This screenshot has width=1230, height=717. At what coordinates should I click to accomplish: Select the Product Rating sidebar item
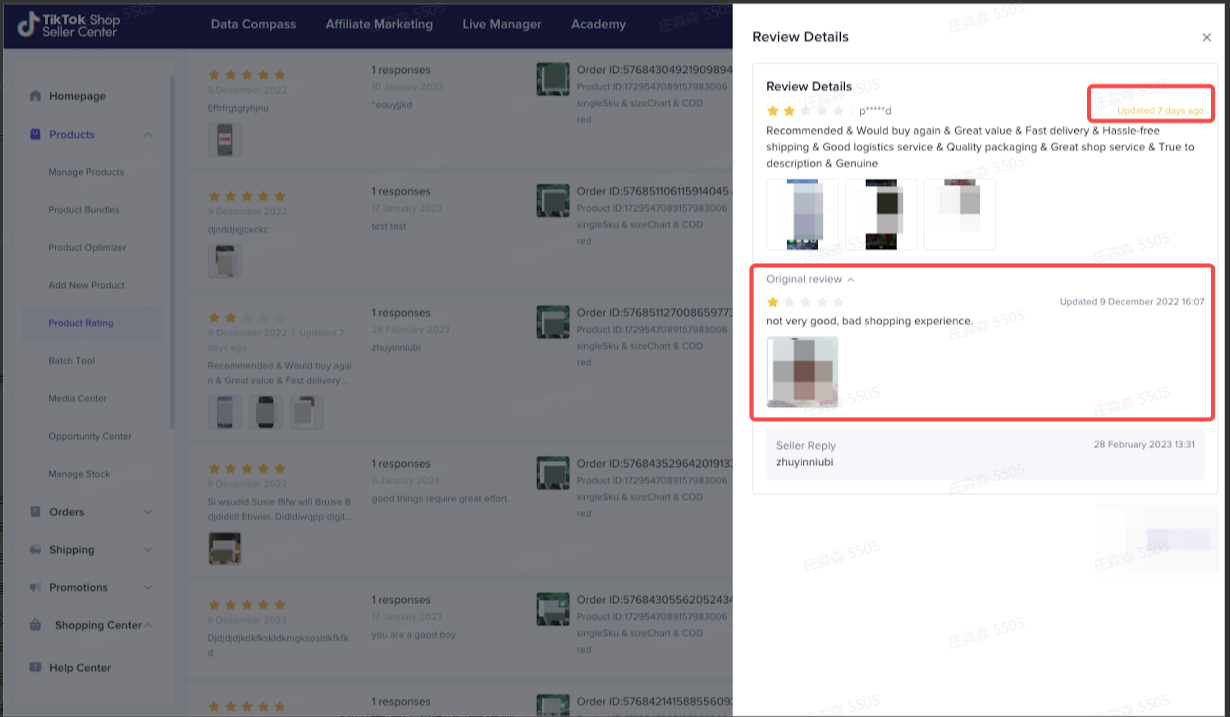click(91, 323)
